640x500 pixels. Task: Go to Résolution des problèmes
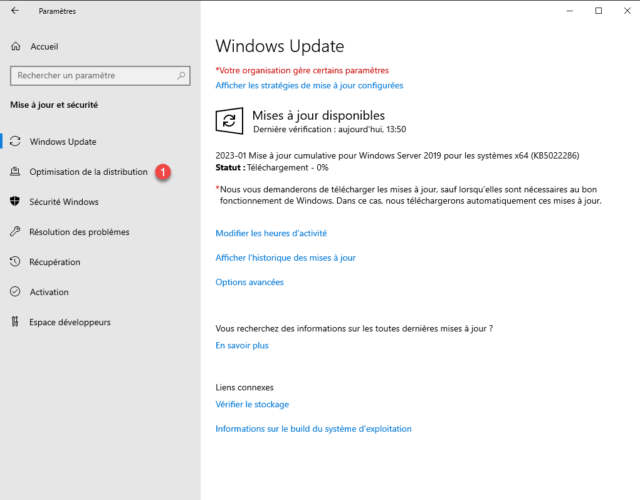(79, 232)
